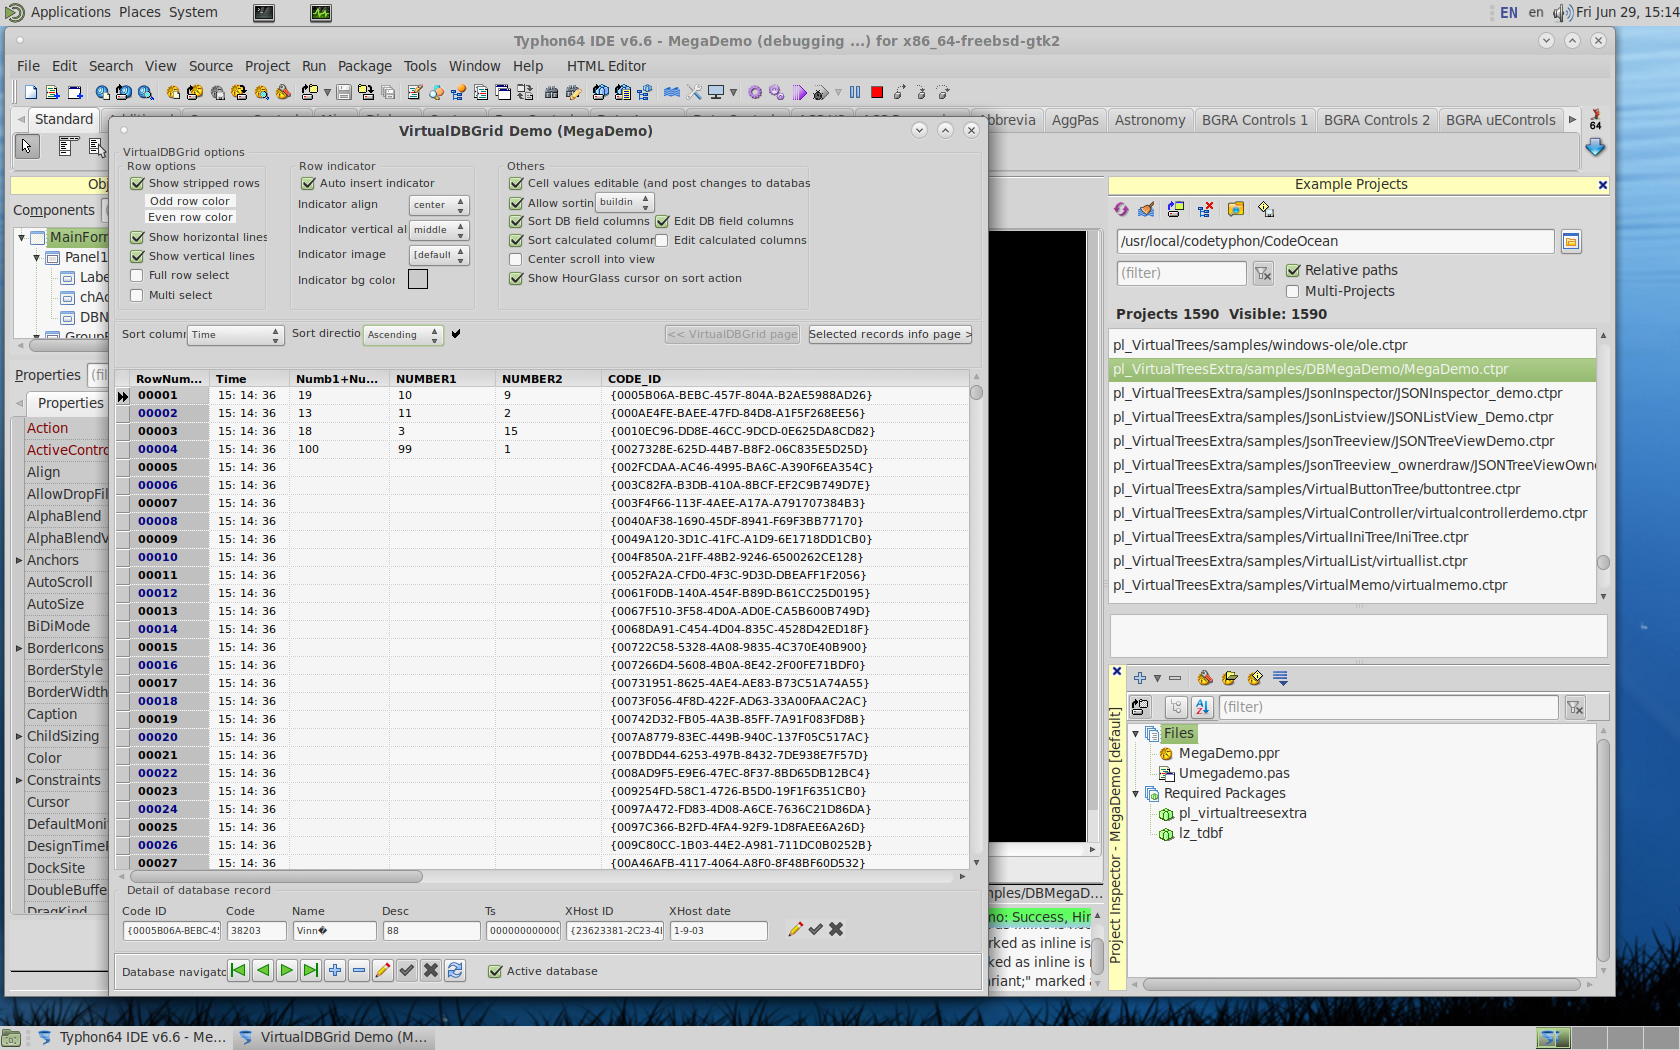Click the Pause button in IDE toolbar
Viewport: 1680px width, 1050px height.
pyautogui.click(x=855, y=92)
